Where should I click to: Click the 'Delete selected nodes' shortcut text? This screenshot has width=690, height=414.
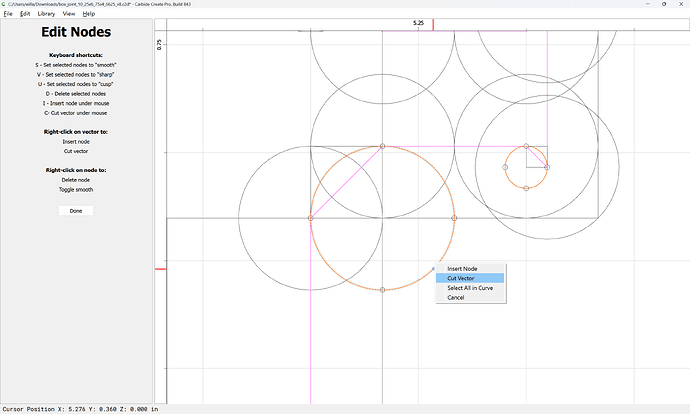[76, 94]
